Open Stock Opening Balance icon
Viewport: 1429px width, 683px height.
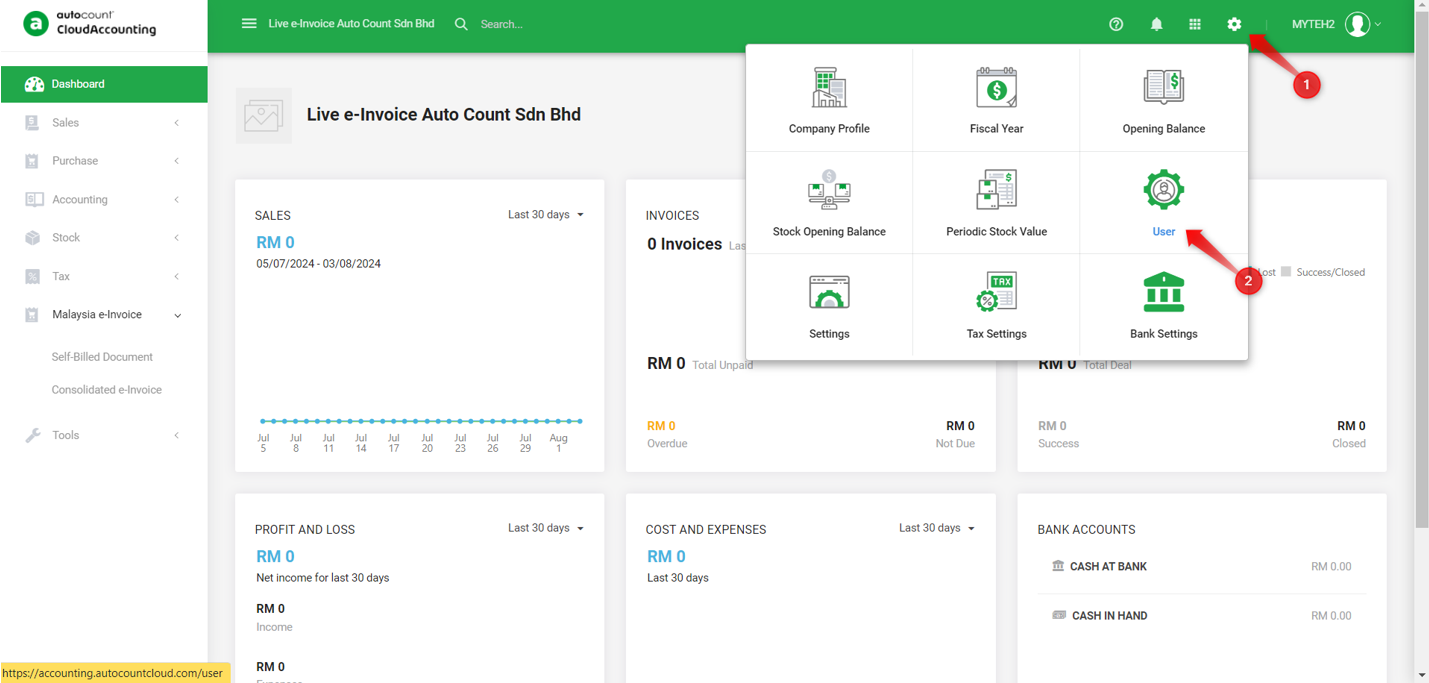829,189
